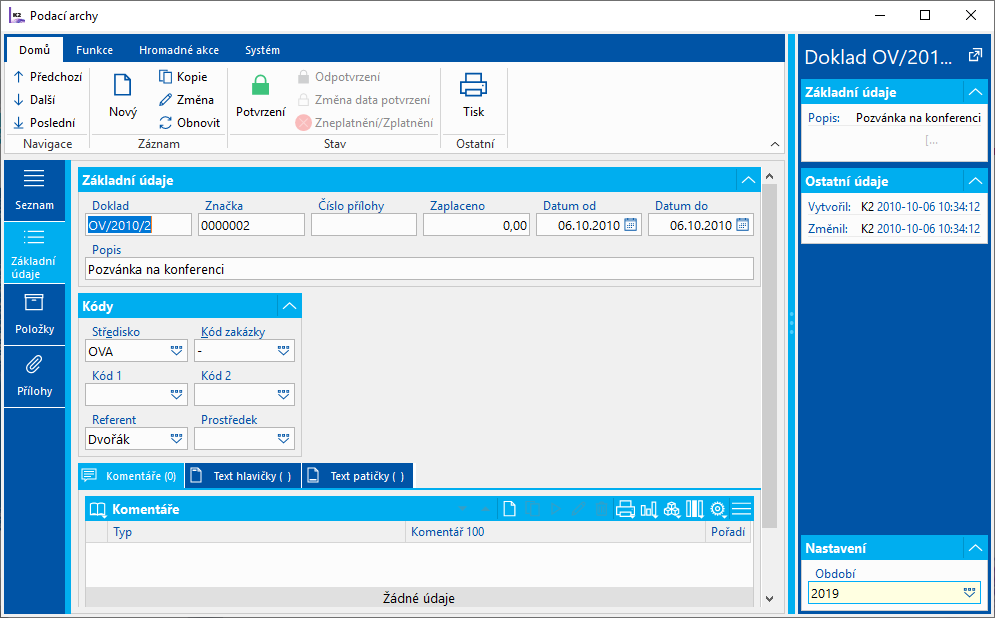Open the chart icon in Komentáře toolbar

pos(649,509)
